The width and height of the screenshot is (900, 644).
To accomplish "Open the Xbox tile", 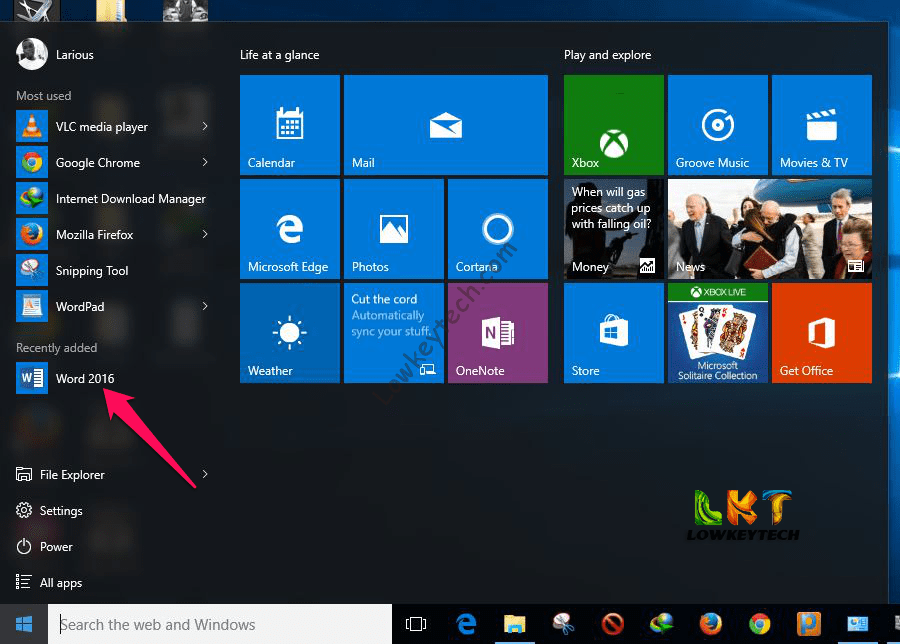I will [614, 125].
